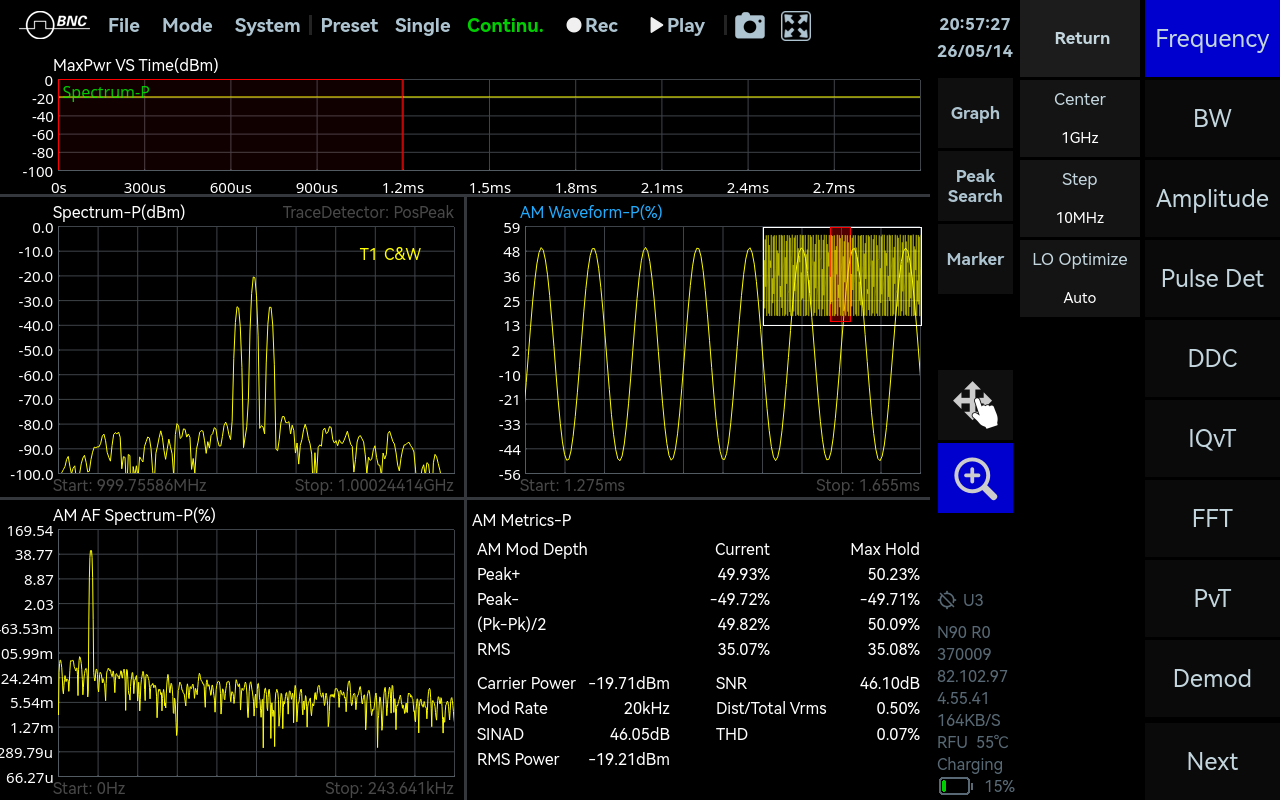Click the clock time 20:57:27

[x=975, y=24]
